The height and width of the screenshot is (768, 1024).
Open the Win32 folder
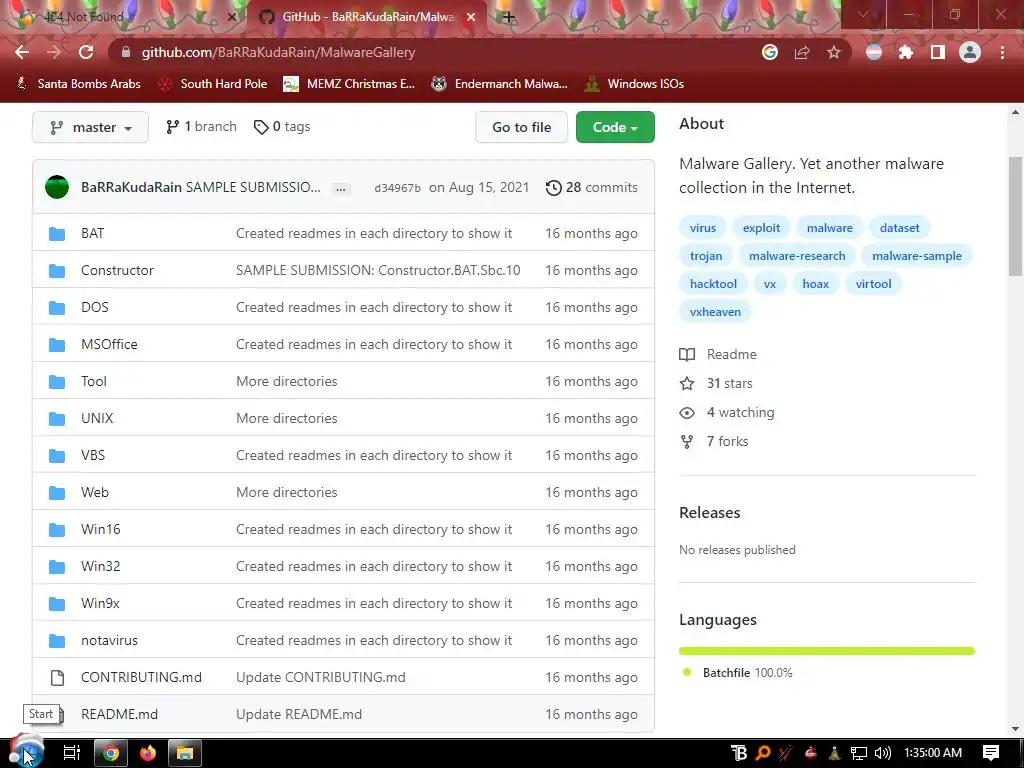point(101,566)
